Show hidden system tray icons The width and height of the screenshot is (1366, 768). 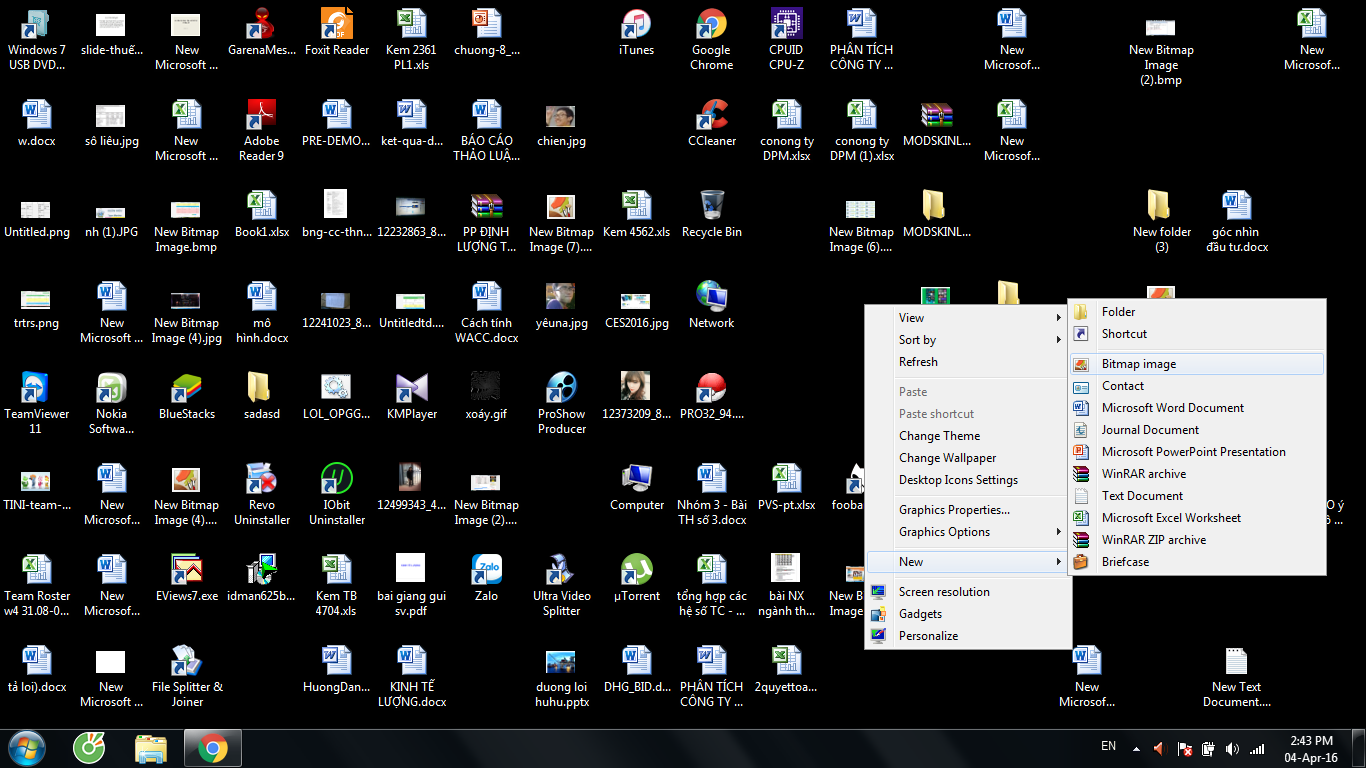(1135, 748)
